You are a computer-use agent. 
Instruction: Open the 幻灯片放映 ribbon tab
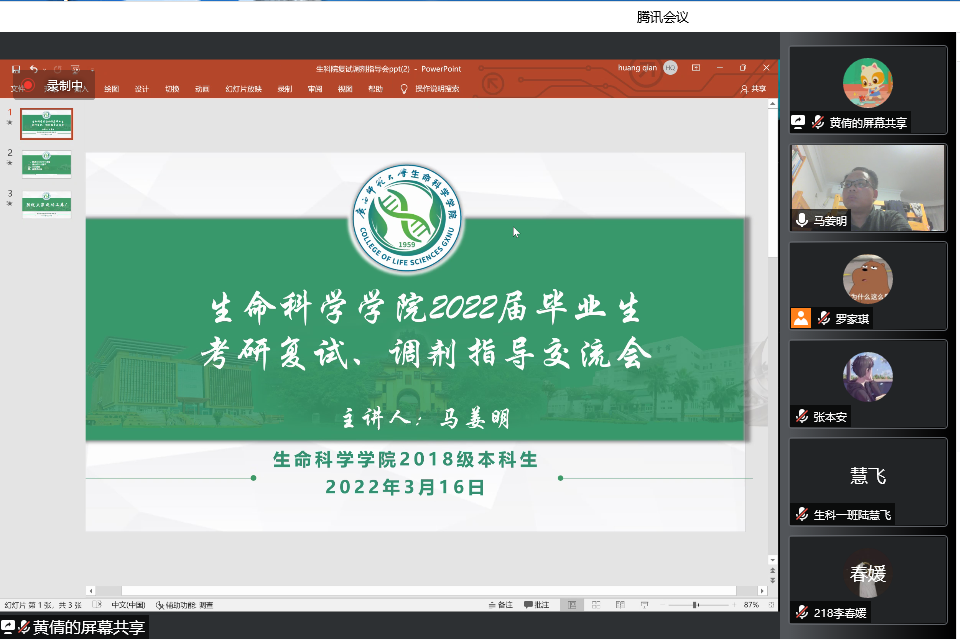coord(243,89)
